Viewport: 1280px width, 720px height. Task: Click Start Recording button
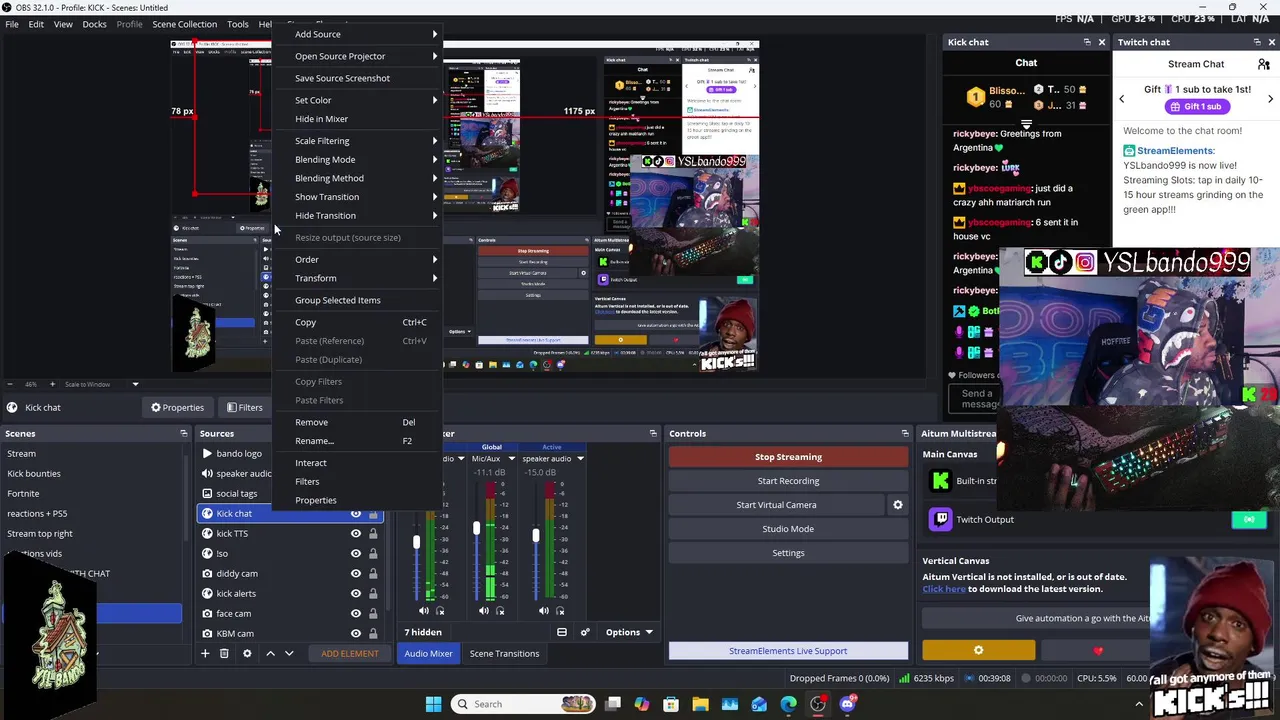click(x=788, y=481)
